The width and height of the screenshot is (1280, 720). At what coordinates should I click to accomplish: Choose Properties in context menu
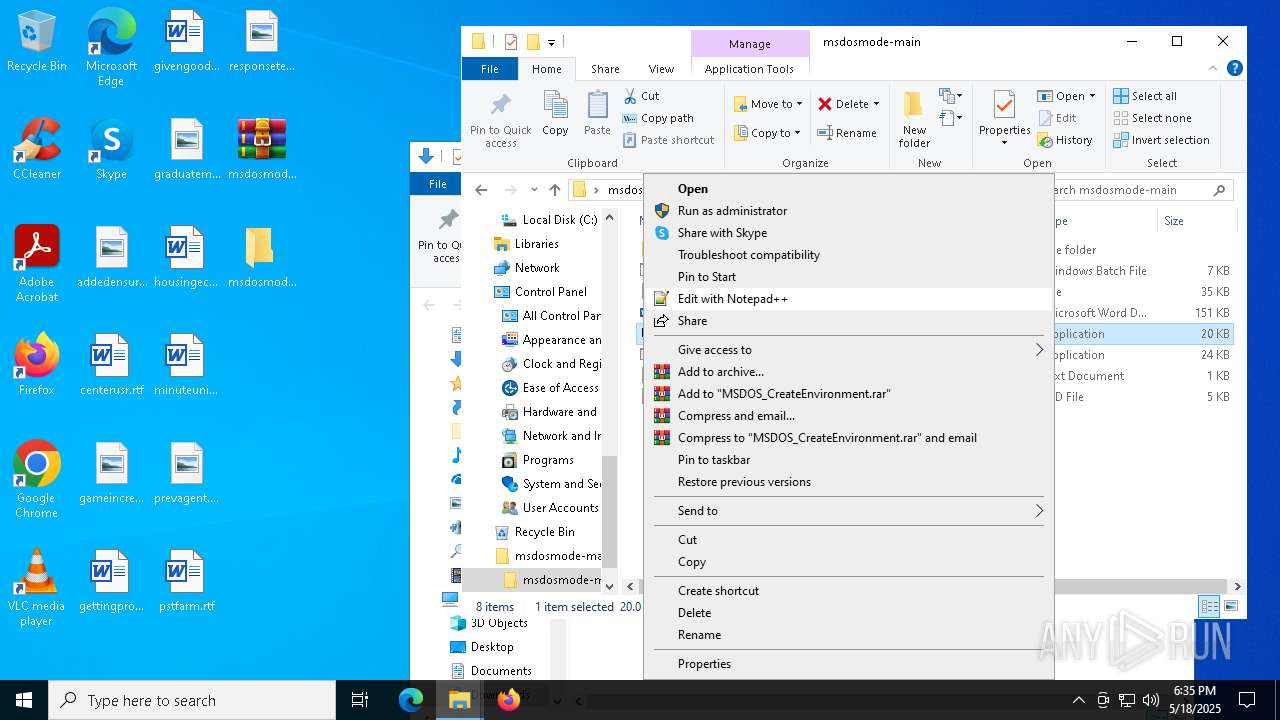coord(848,664)
